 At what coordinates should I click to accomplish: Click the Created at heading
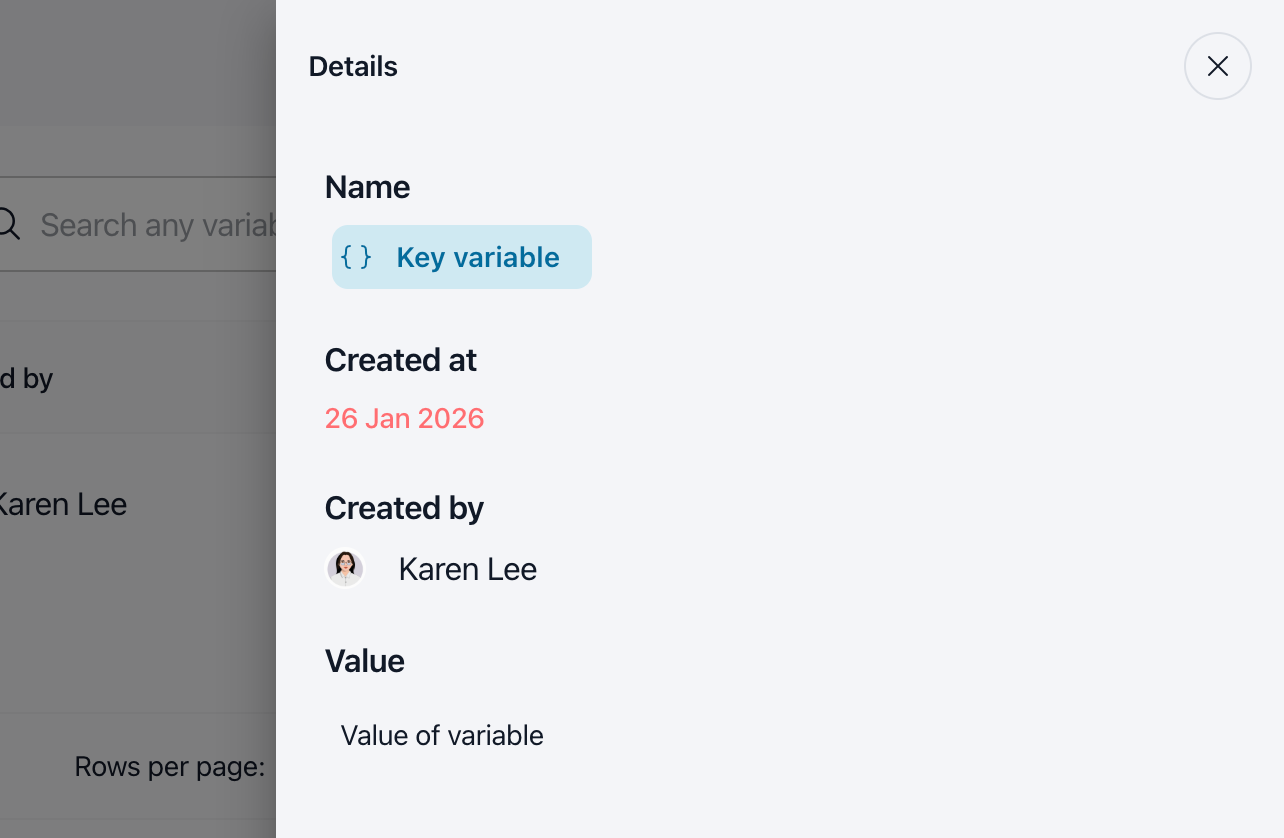point(401,360)
